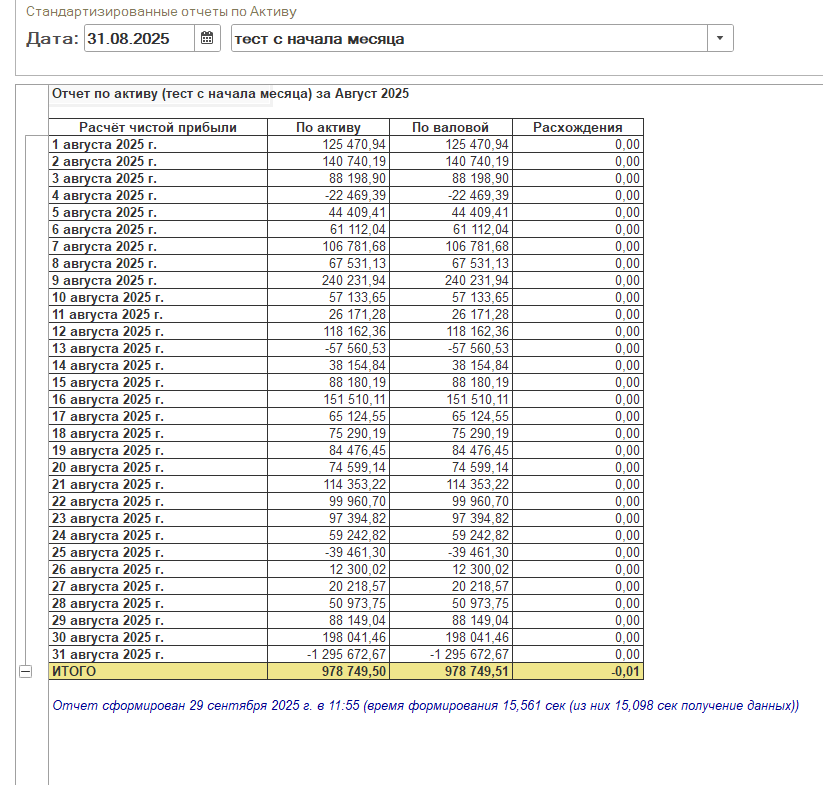
Task: Select the row '4 августа 2025 г.'
Action: [346, 195]
